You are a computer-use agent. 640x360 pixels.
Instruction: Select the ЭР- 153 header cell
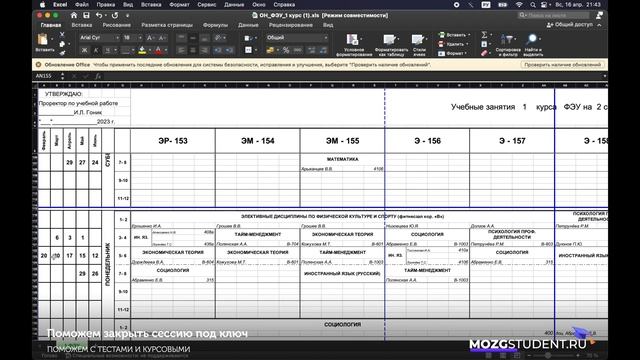coord(173,141)
